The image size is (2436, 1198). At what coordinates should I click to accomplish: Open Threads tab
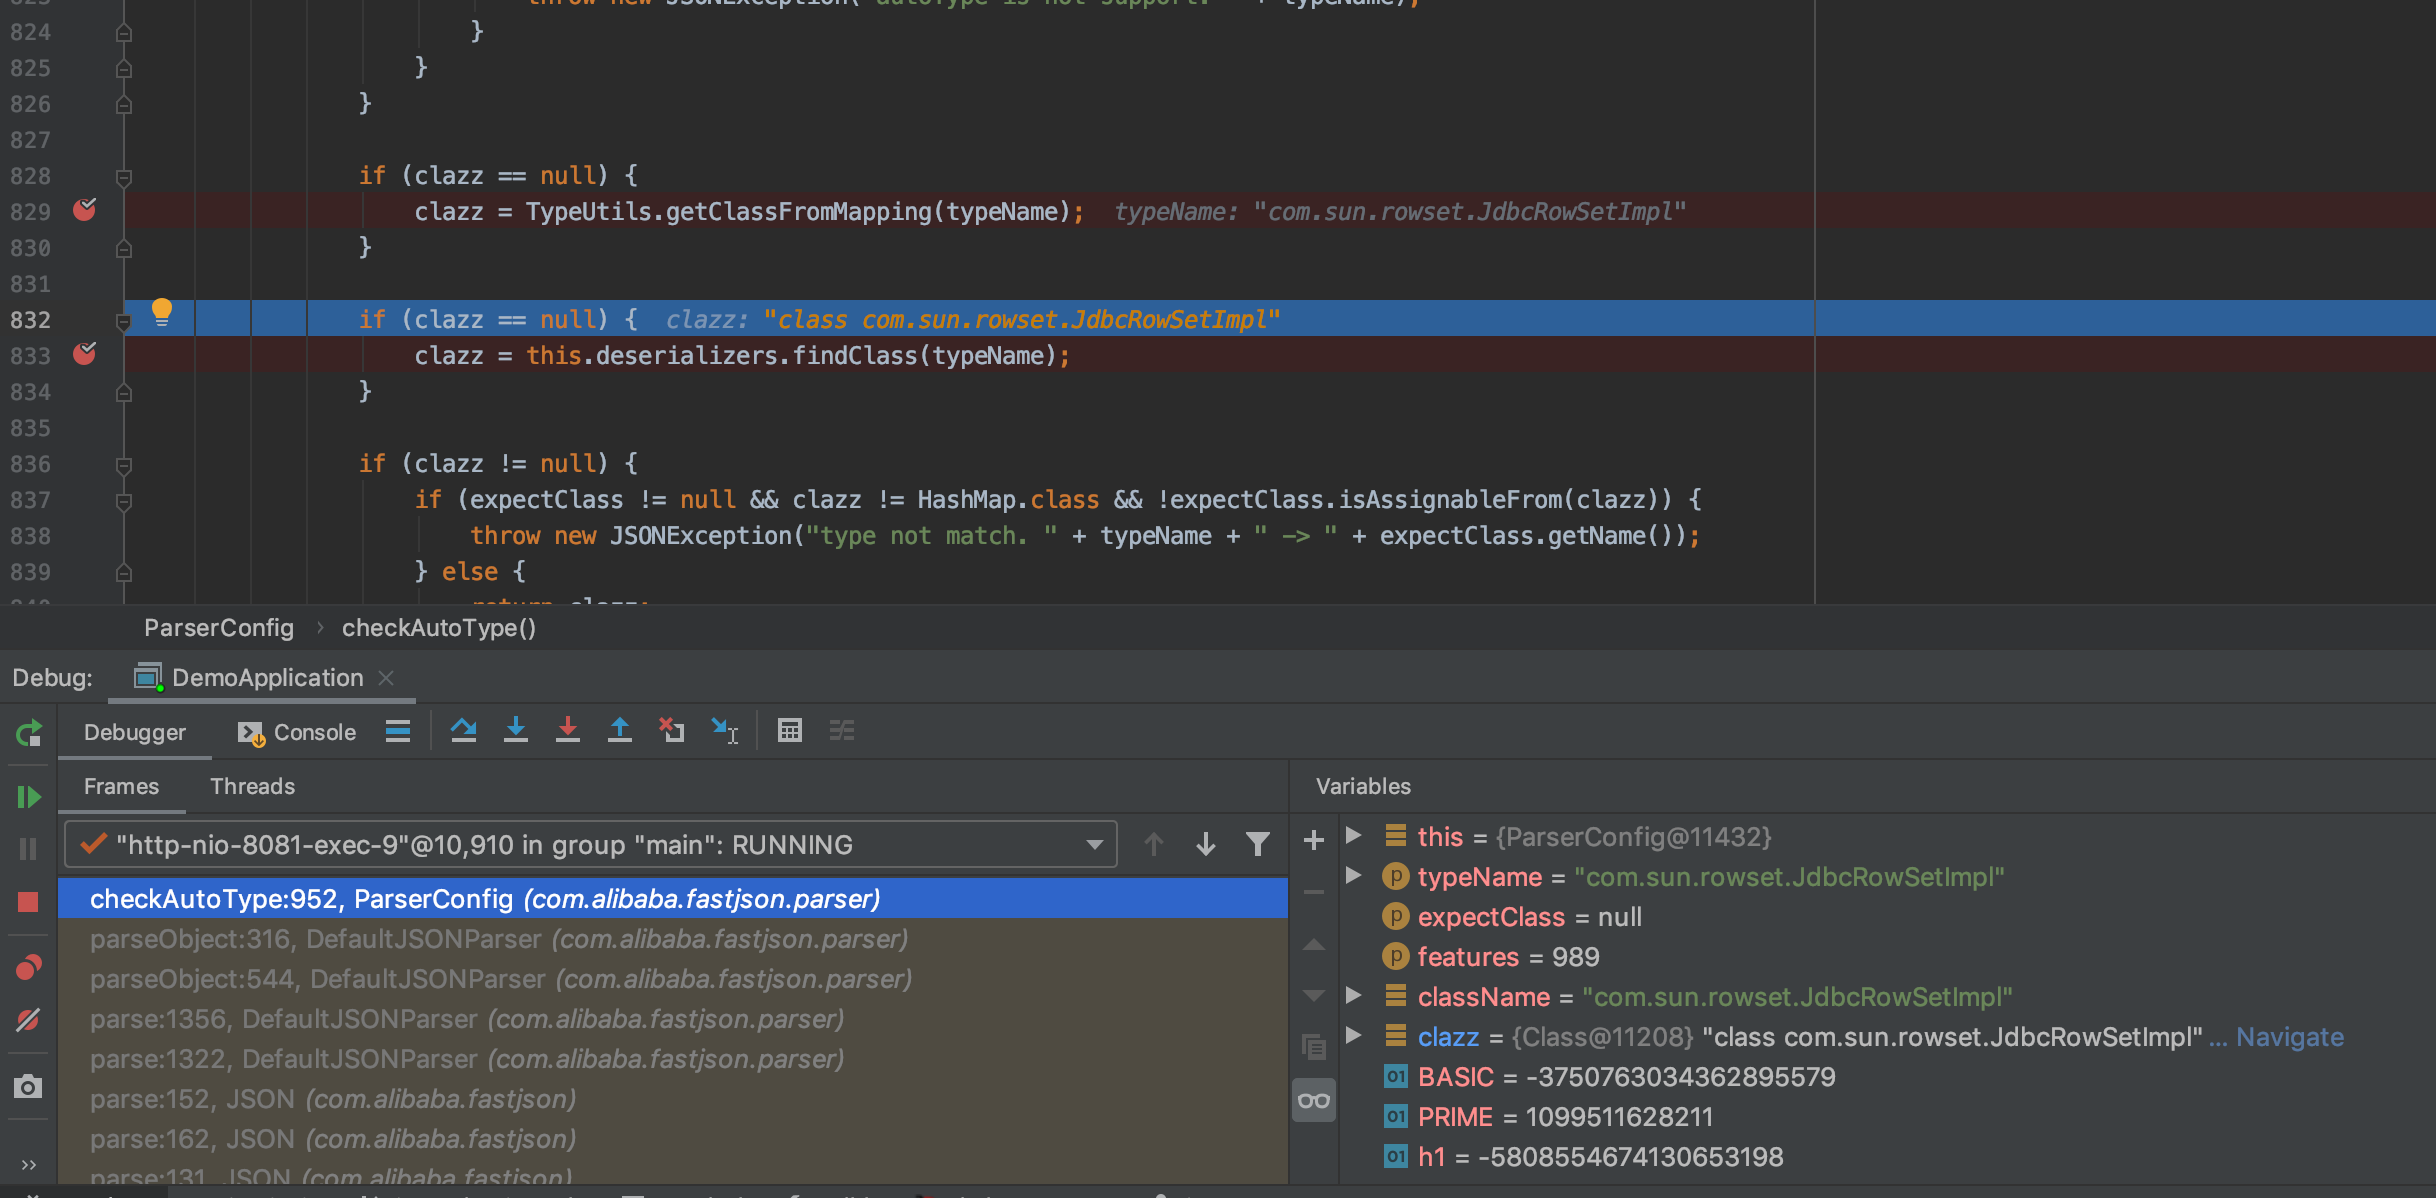pyautogui.click(x=252, y=786)
